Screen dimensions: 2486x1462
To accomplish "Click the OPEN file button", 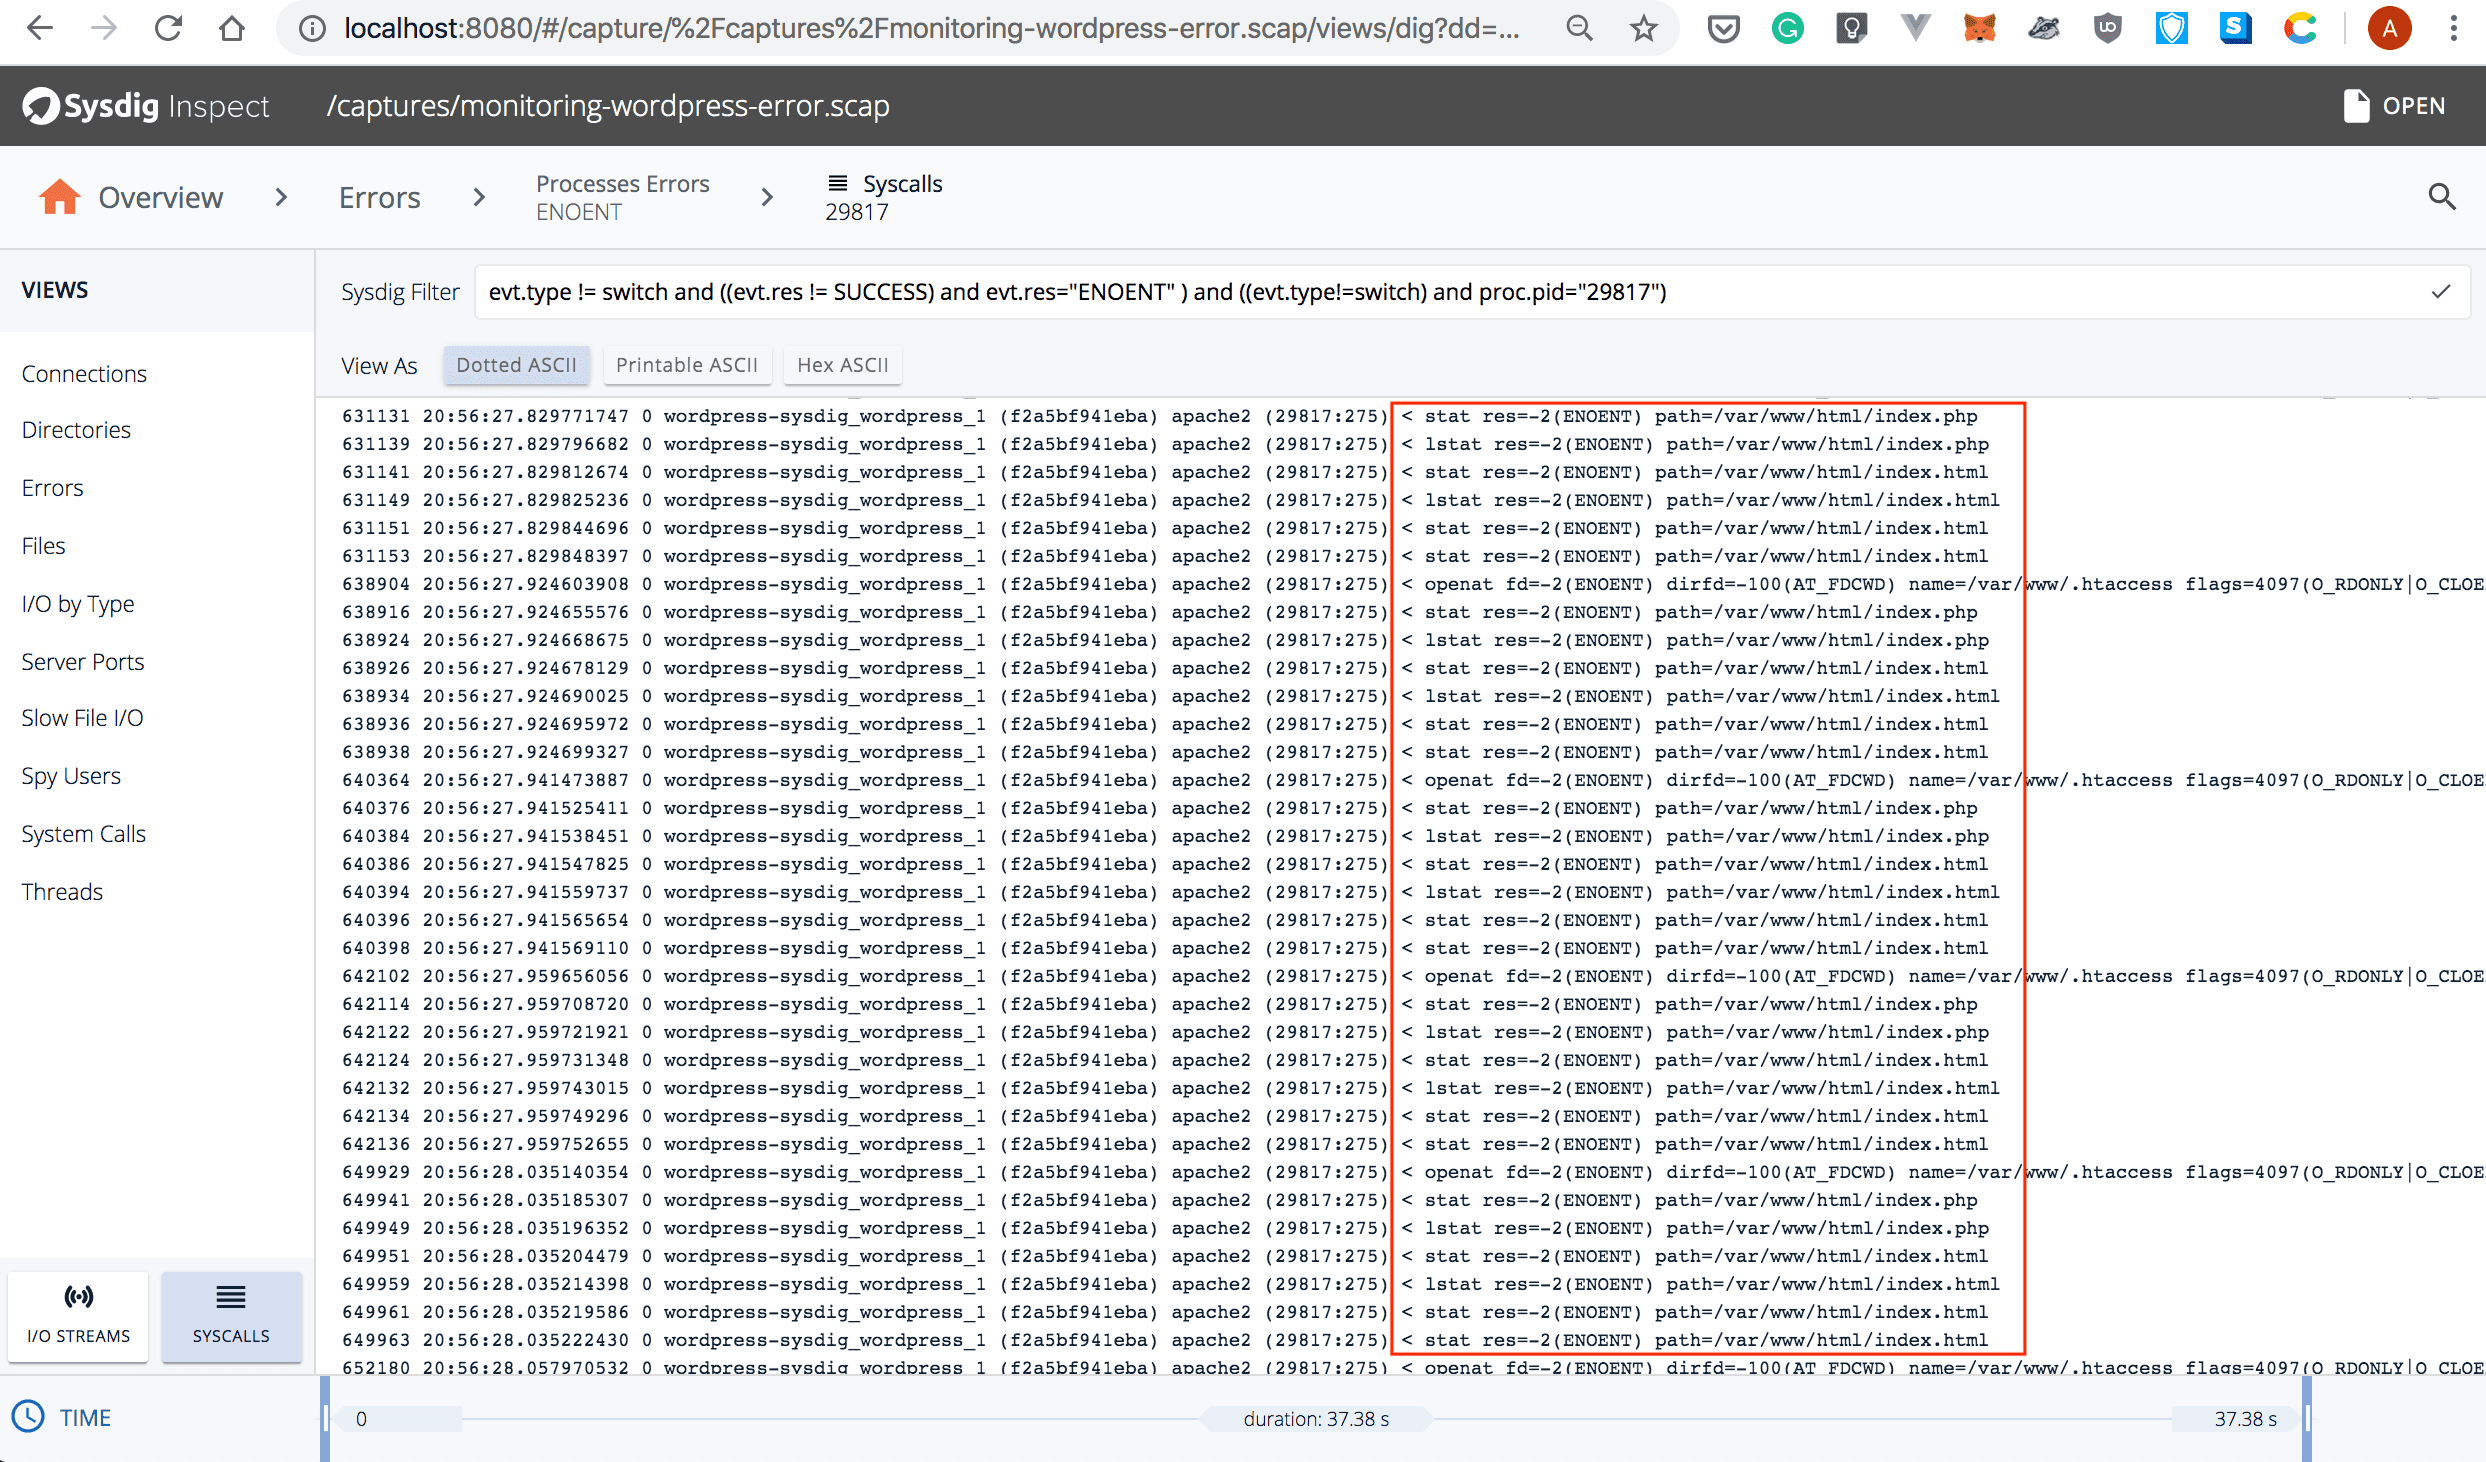I will coord(2394,106).
